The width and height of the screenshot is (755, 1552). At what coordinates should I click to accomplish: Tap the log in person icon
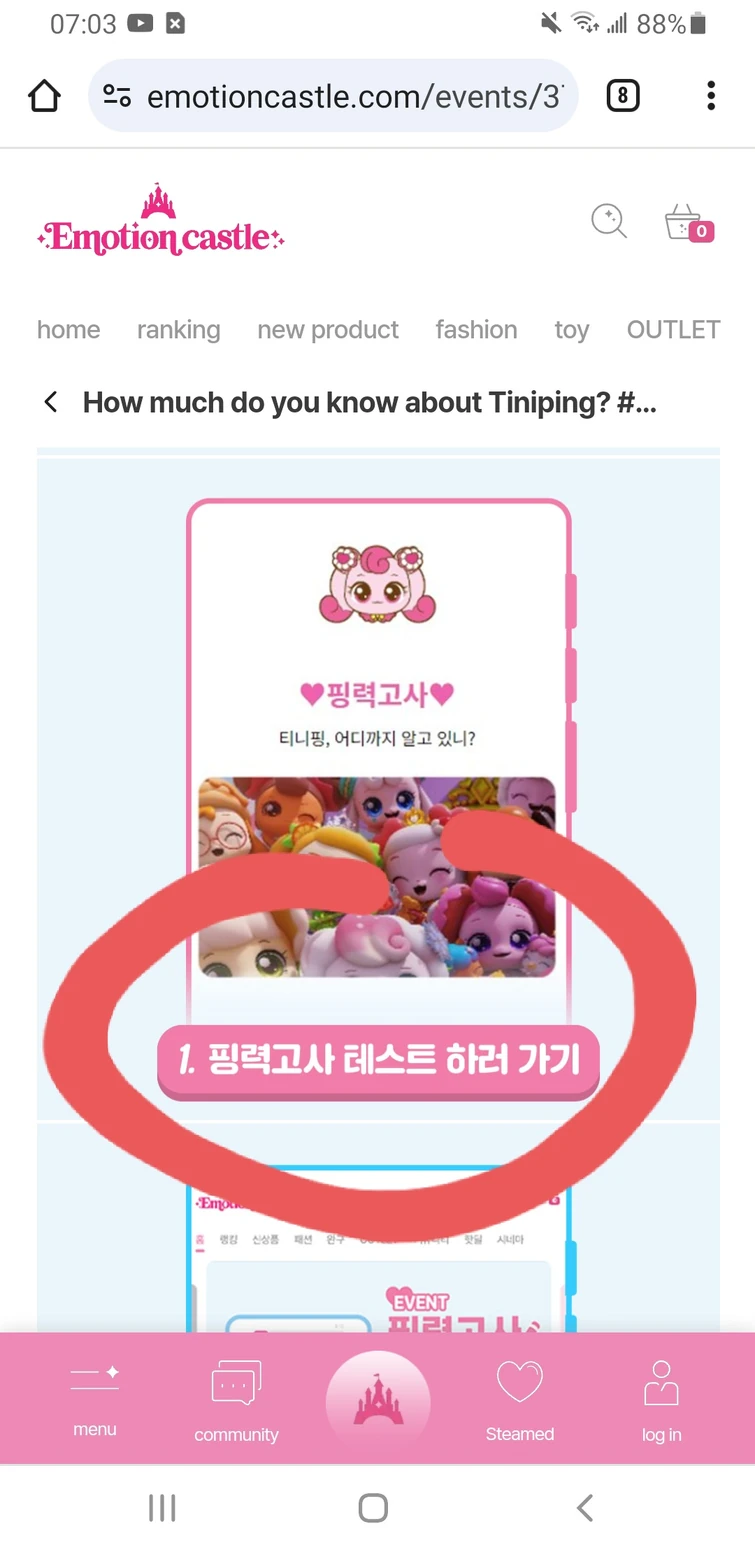[661, 1400]
